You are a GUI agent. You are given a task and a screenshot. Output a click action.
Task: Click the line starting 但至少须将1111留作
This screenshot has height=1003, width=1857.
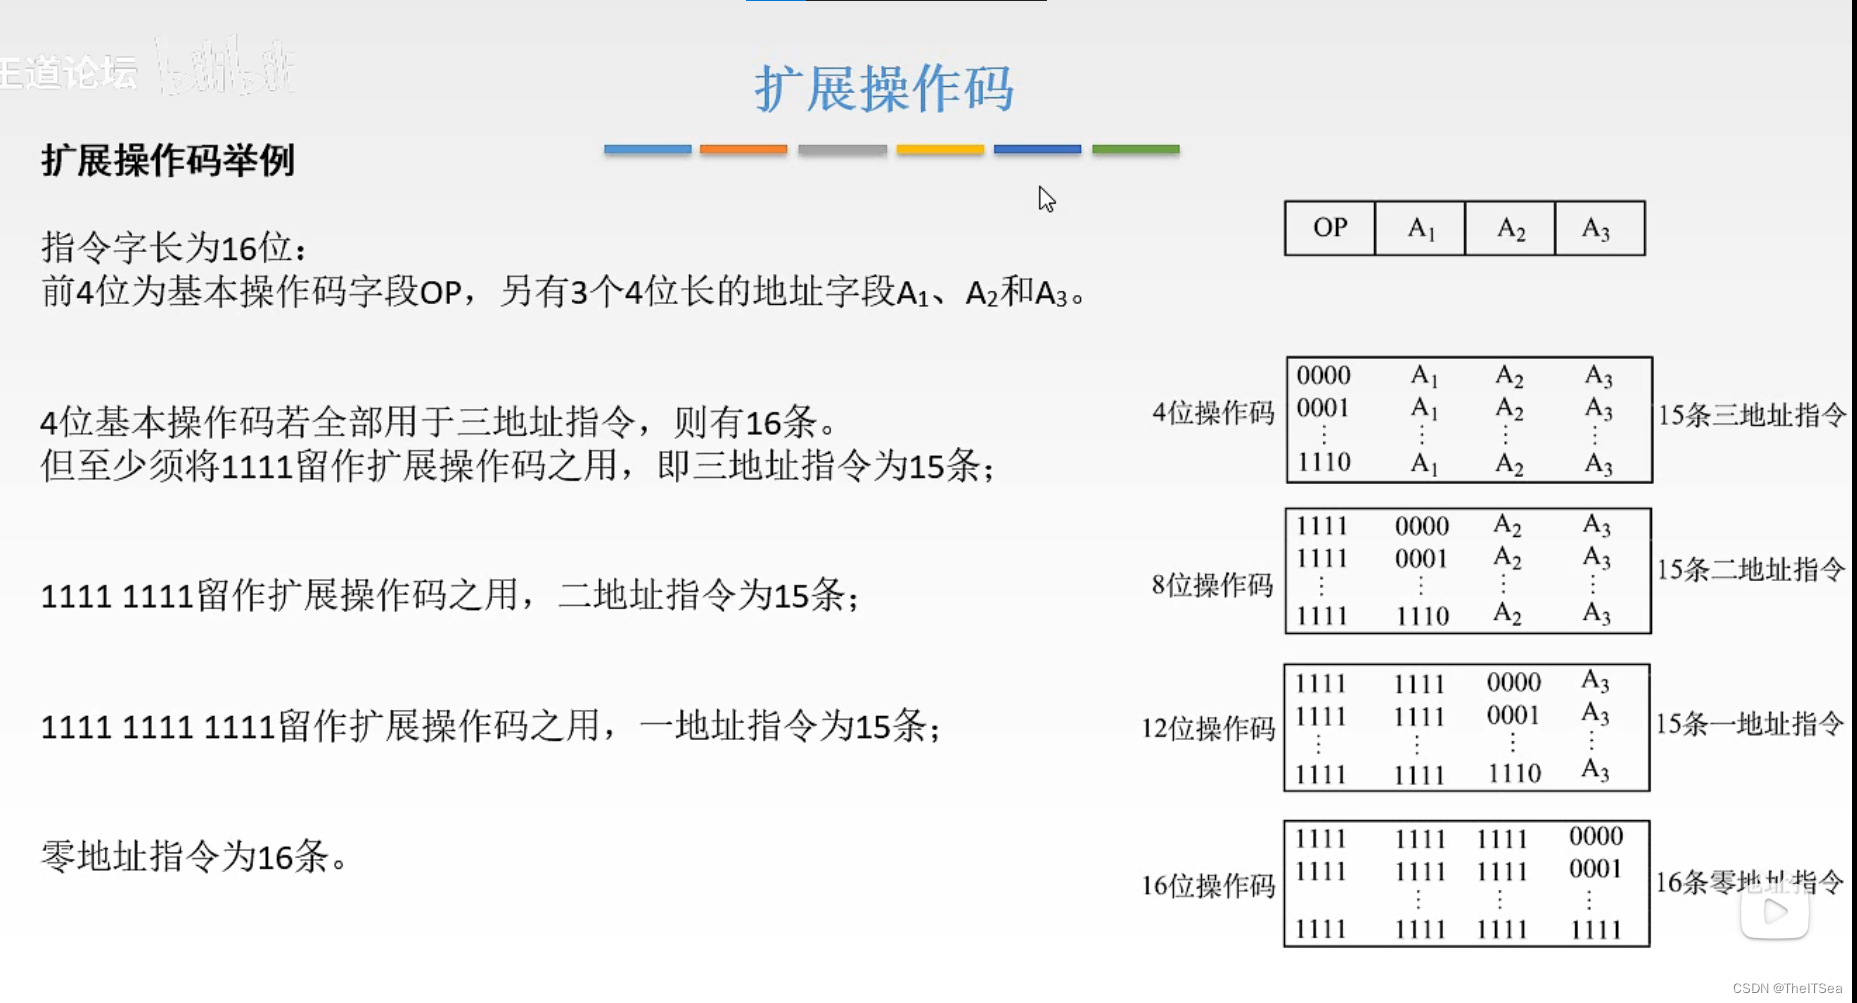click(x=518, y=466)
